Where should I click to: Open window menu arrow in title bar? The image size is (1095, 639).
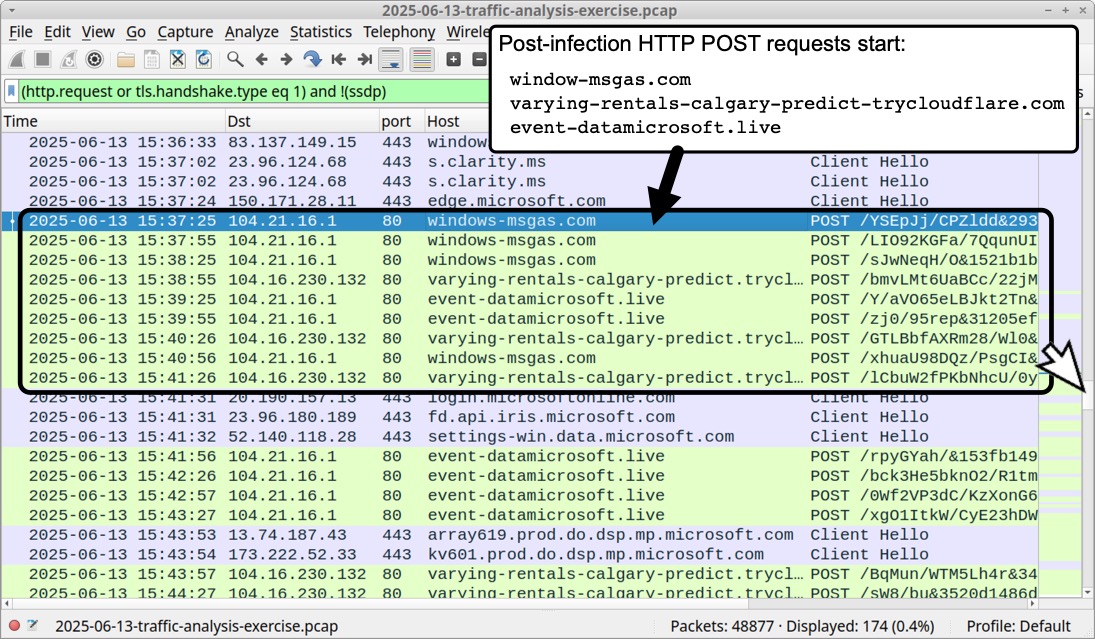[12, 10]
